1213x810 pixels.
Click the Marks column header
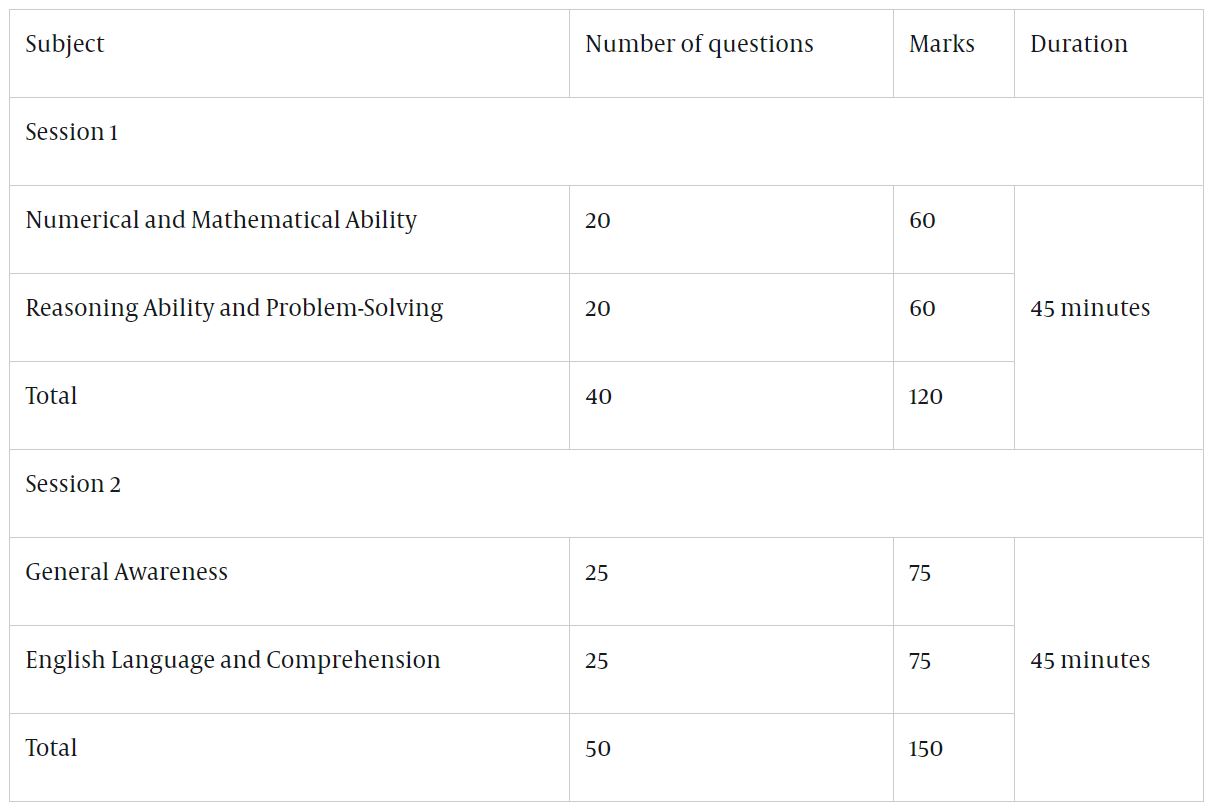point(941,44)
